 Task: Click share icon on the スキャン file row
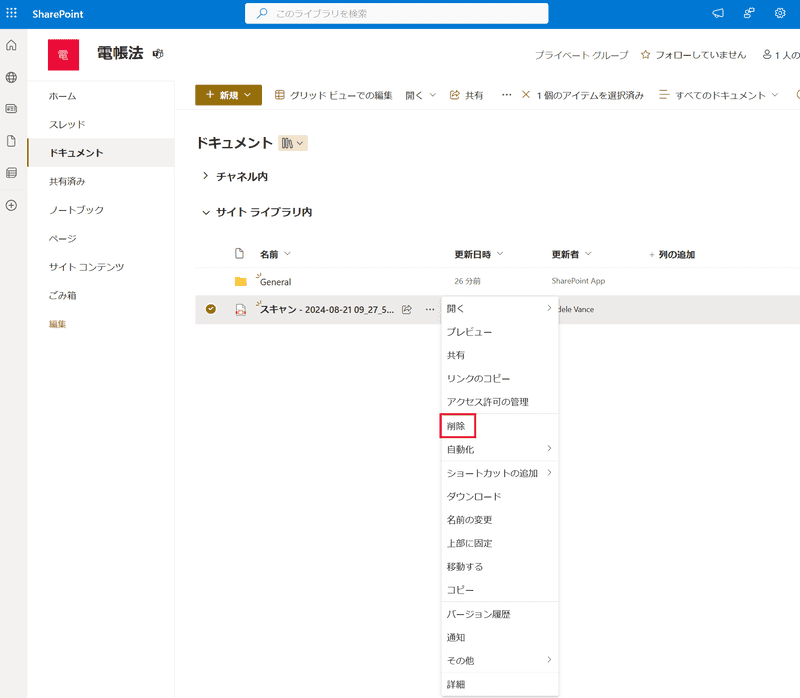[x=407, y=309]
